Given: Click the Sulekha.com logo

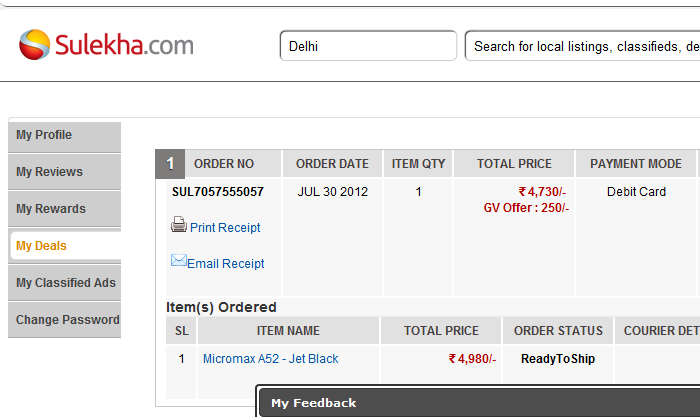Looking at the screenshot, I should coord(106,45).
